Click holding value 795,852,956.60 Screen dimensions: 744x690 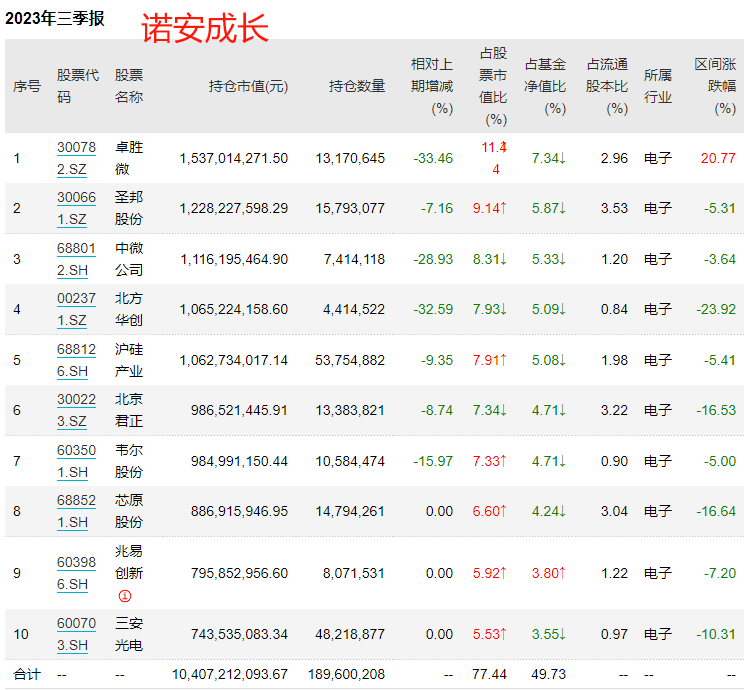(x=239, y=573)
